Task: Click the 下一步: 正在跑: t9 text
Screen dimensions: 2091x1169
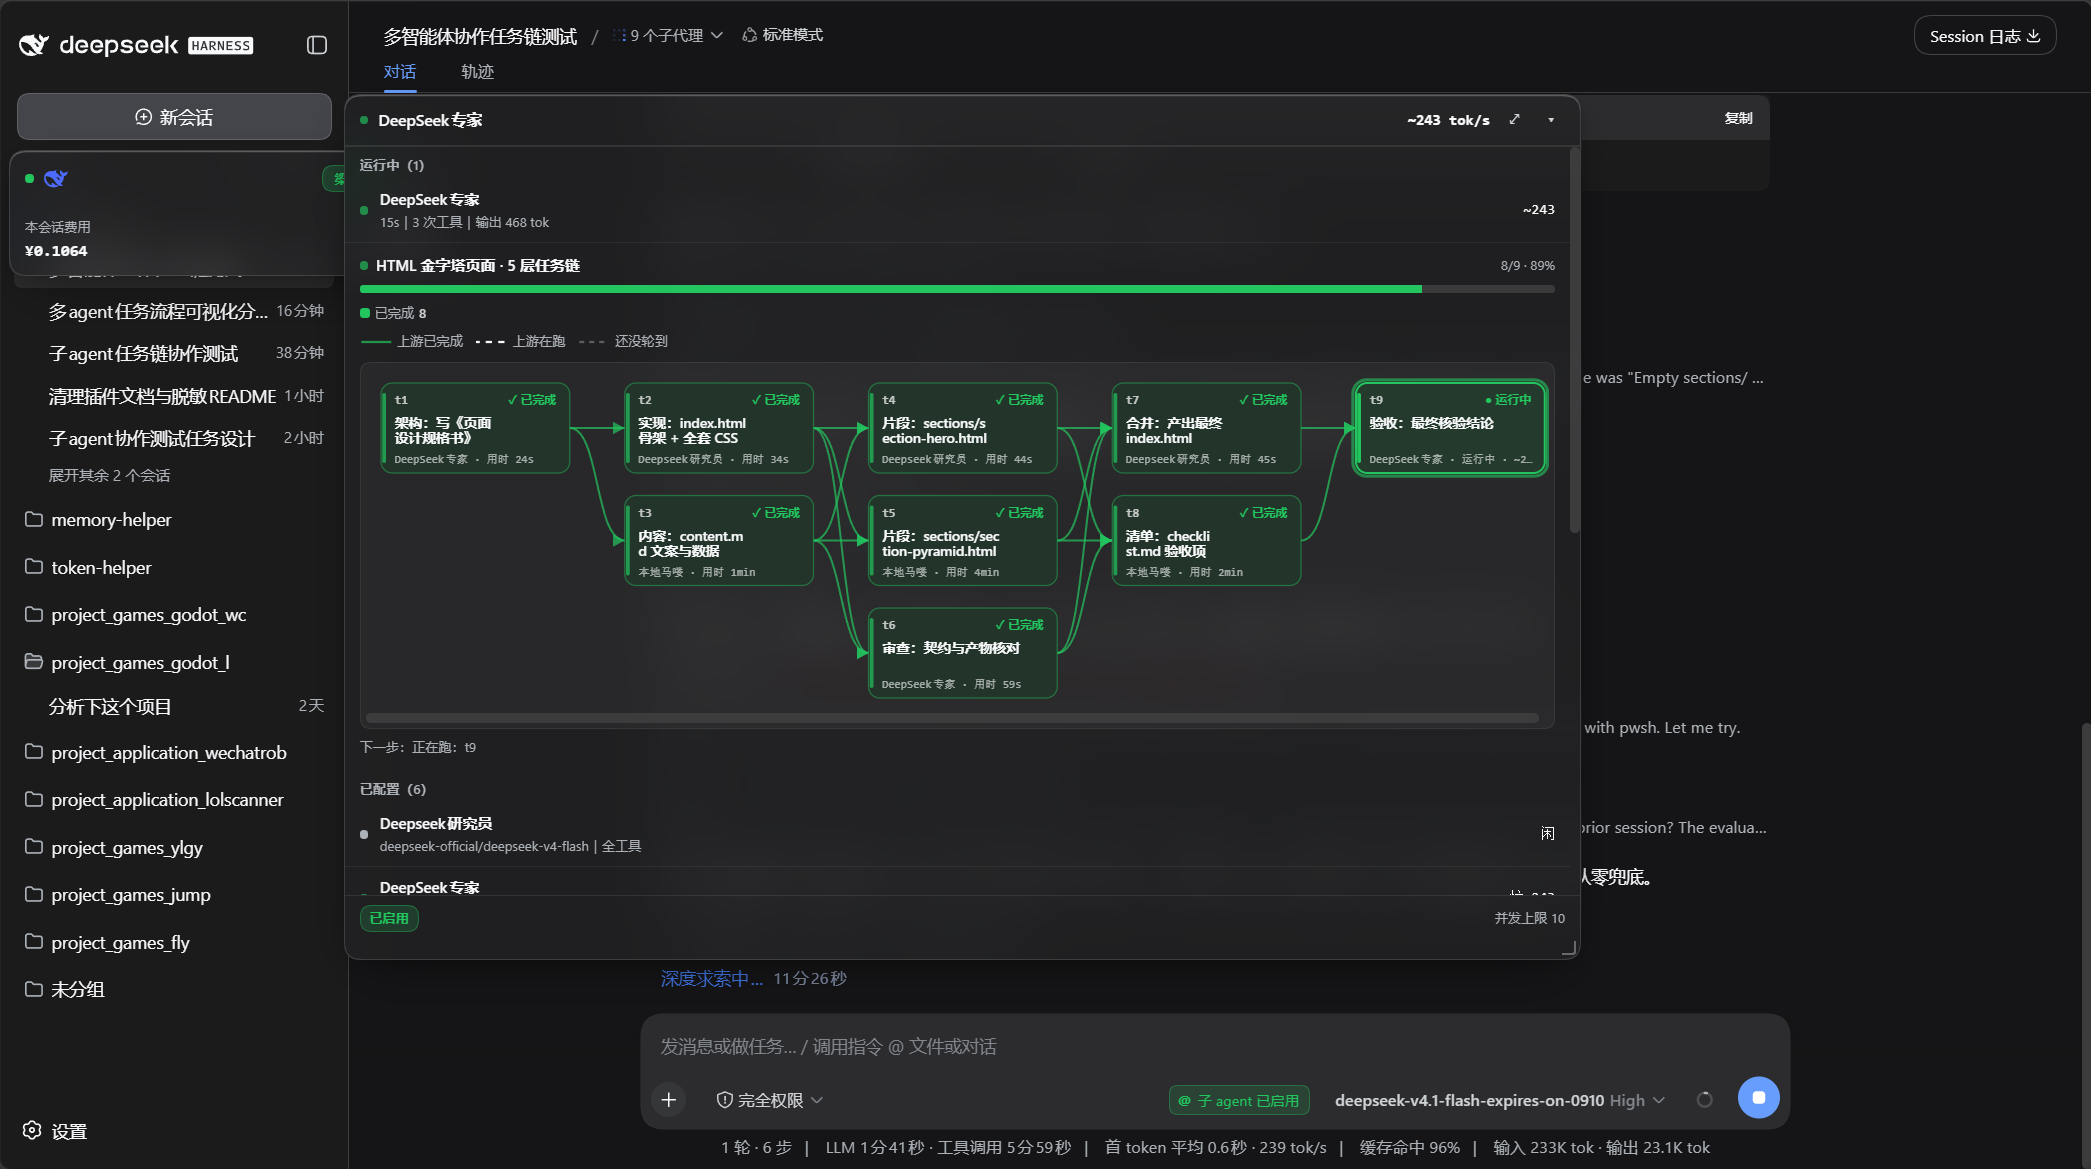Action: point(418,747)
